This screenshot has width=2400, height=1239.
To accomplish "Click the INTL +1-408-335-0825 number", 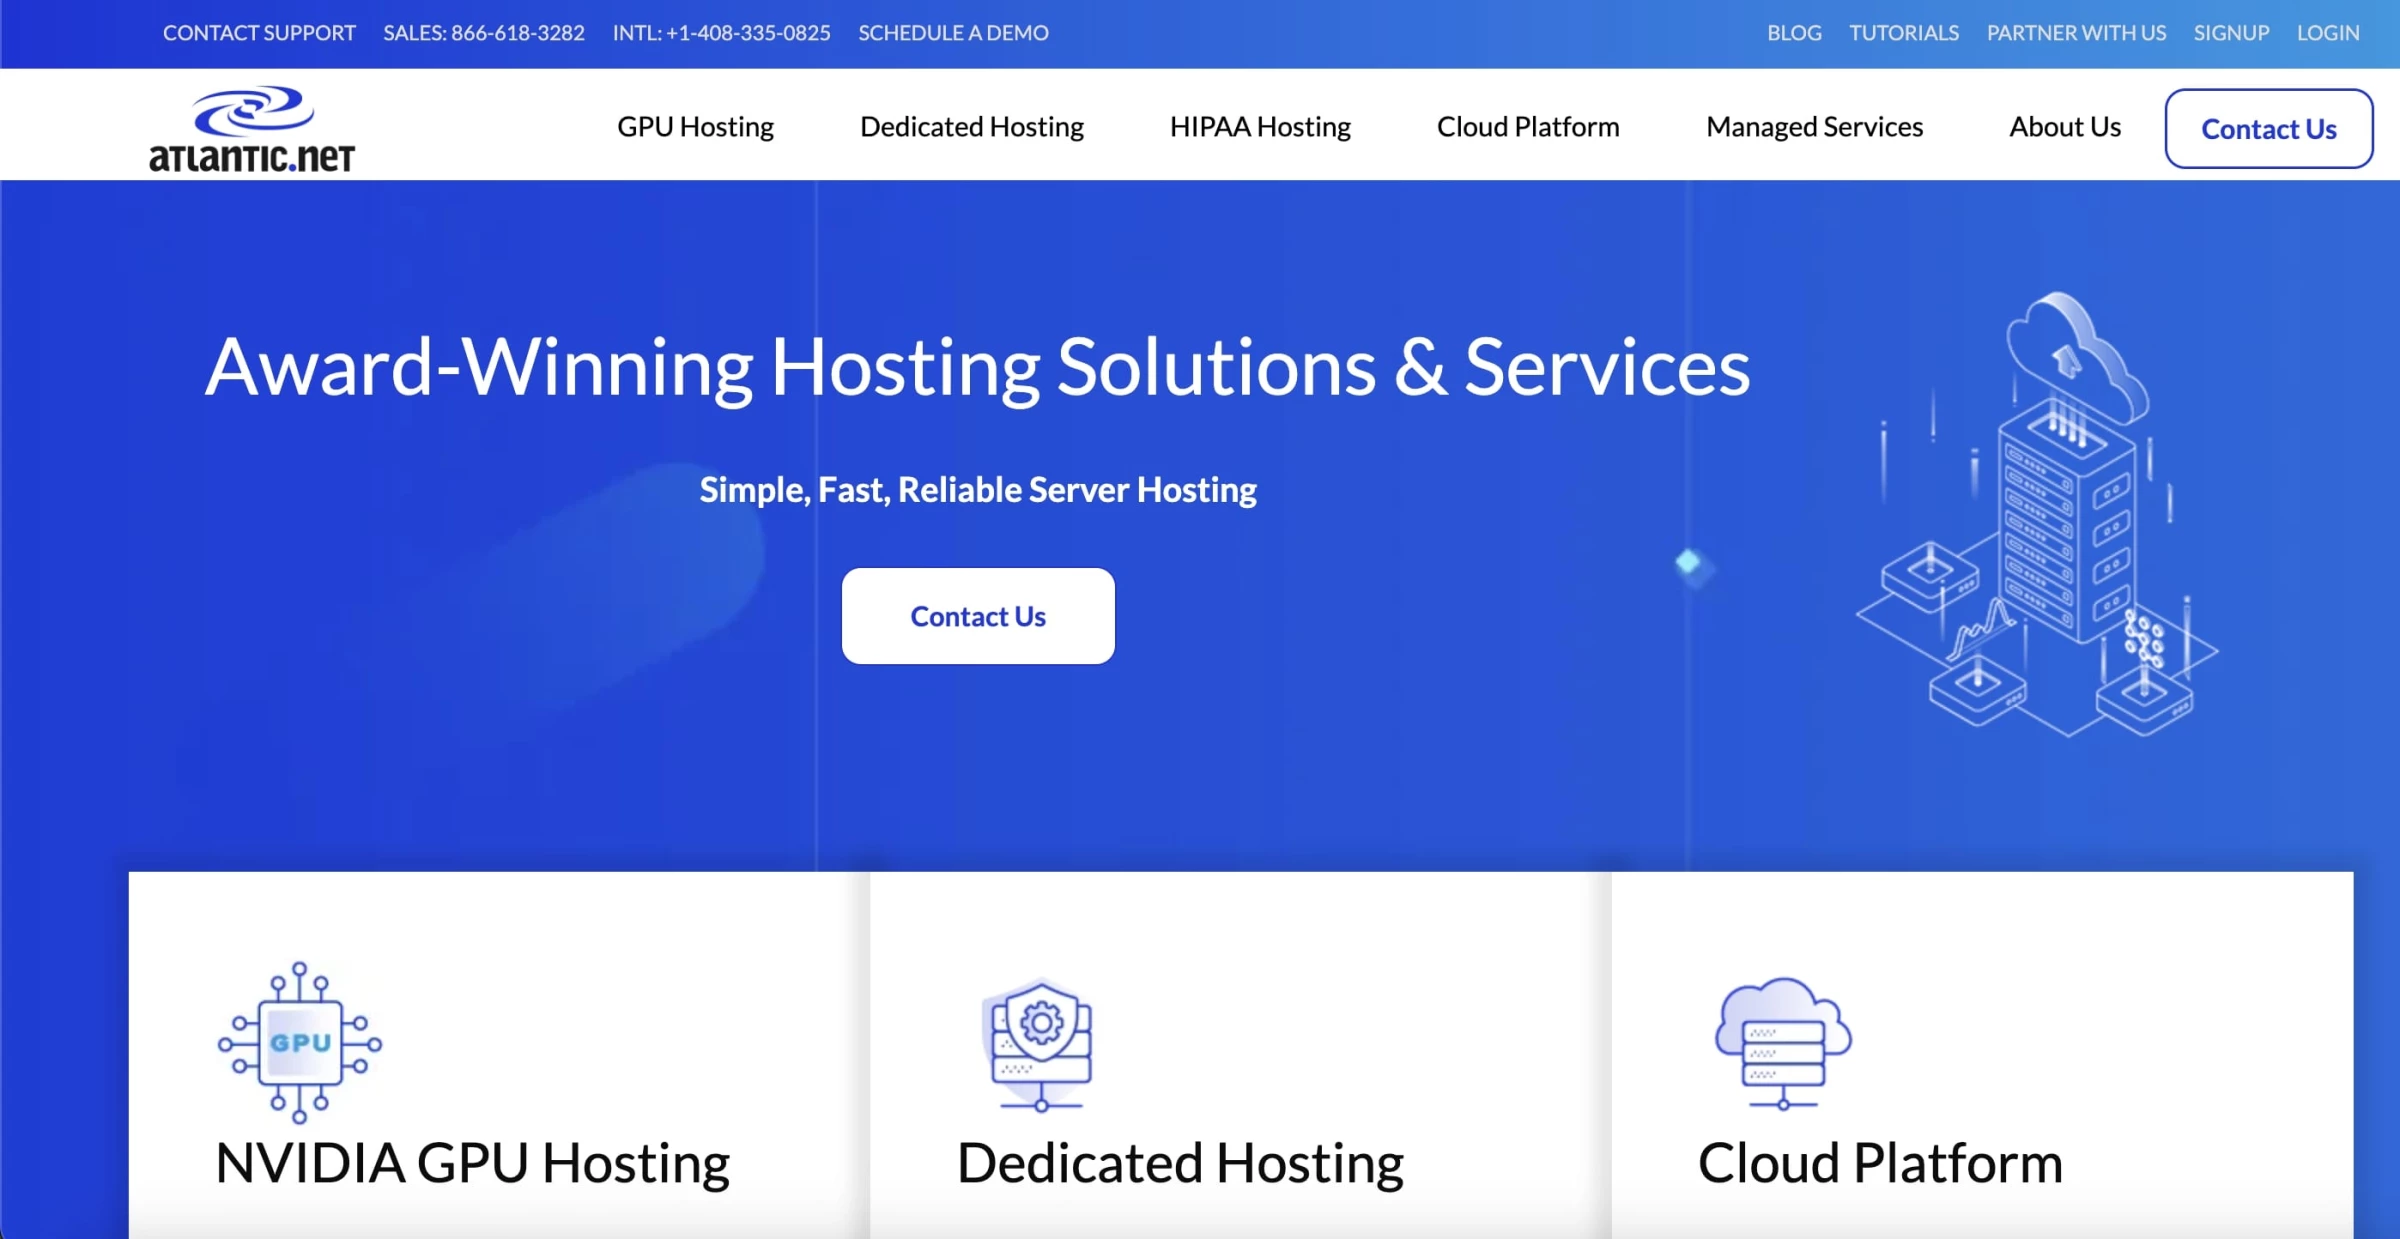I will [721, 33].
